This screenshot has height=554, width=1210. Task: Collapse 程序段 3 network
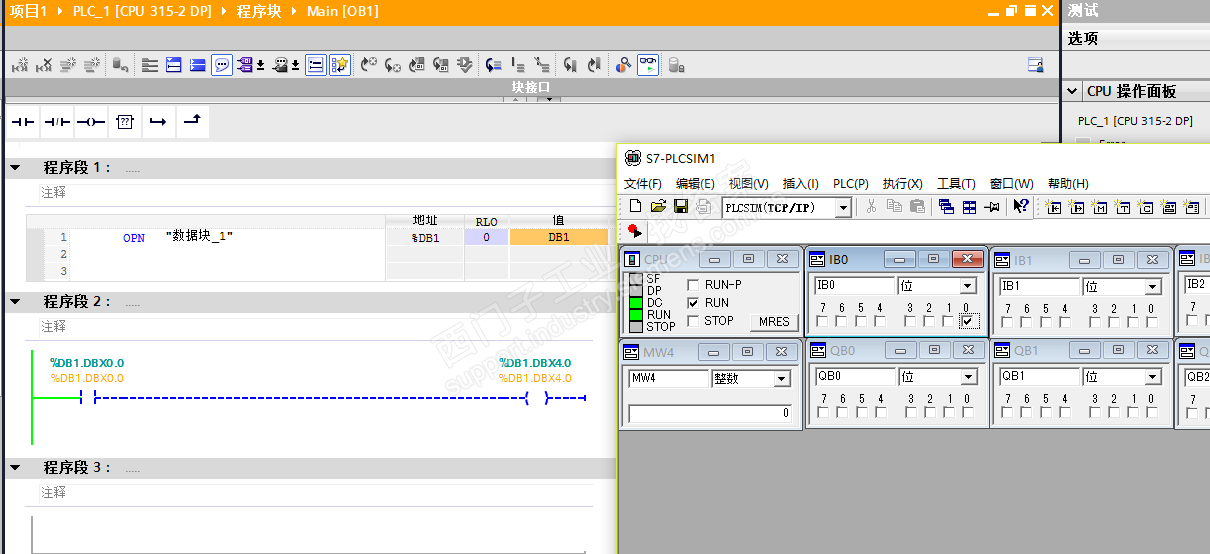coord(15,468)
